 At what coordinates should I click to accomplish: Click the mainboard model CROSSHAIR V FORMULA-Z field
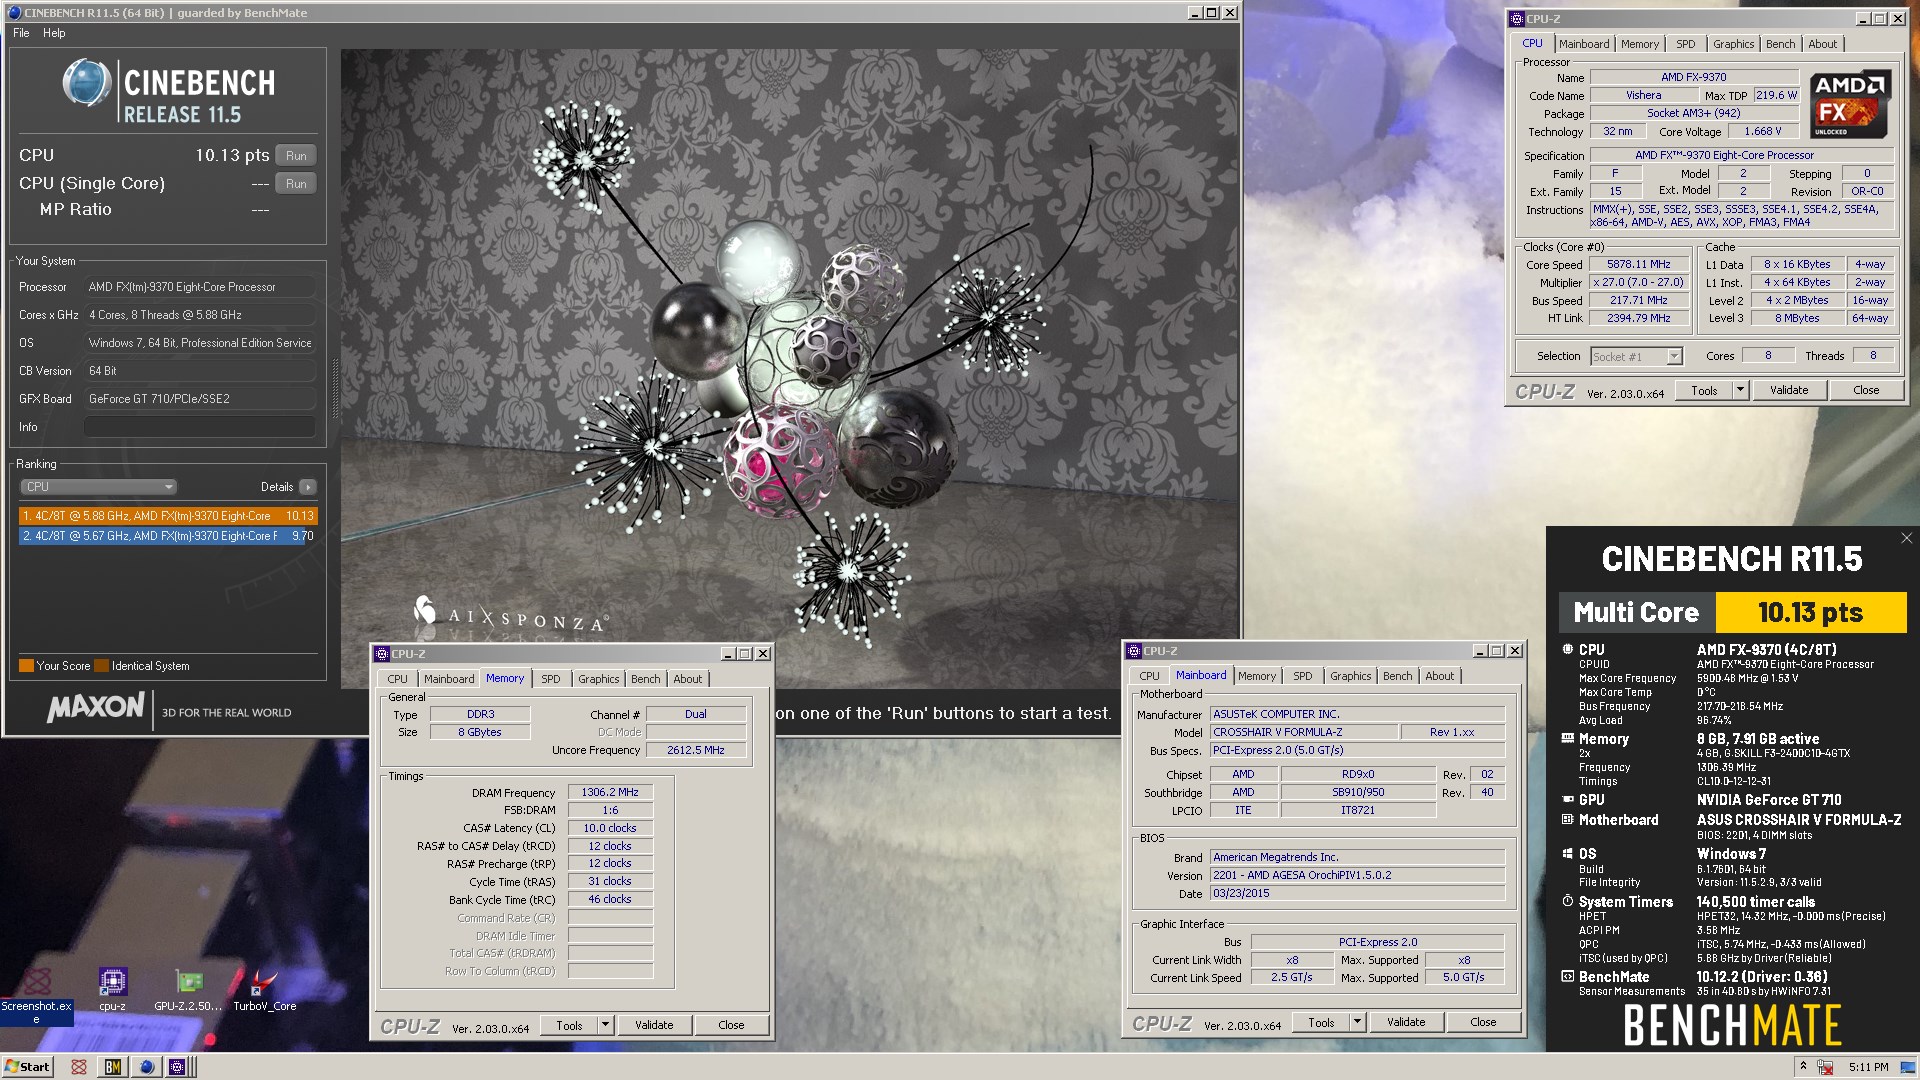coord(1304,732)
